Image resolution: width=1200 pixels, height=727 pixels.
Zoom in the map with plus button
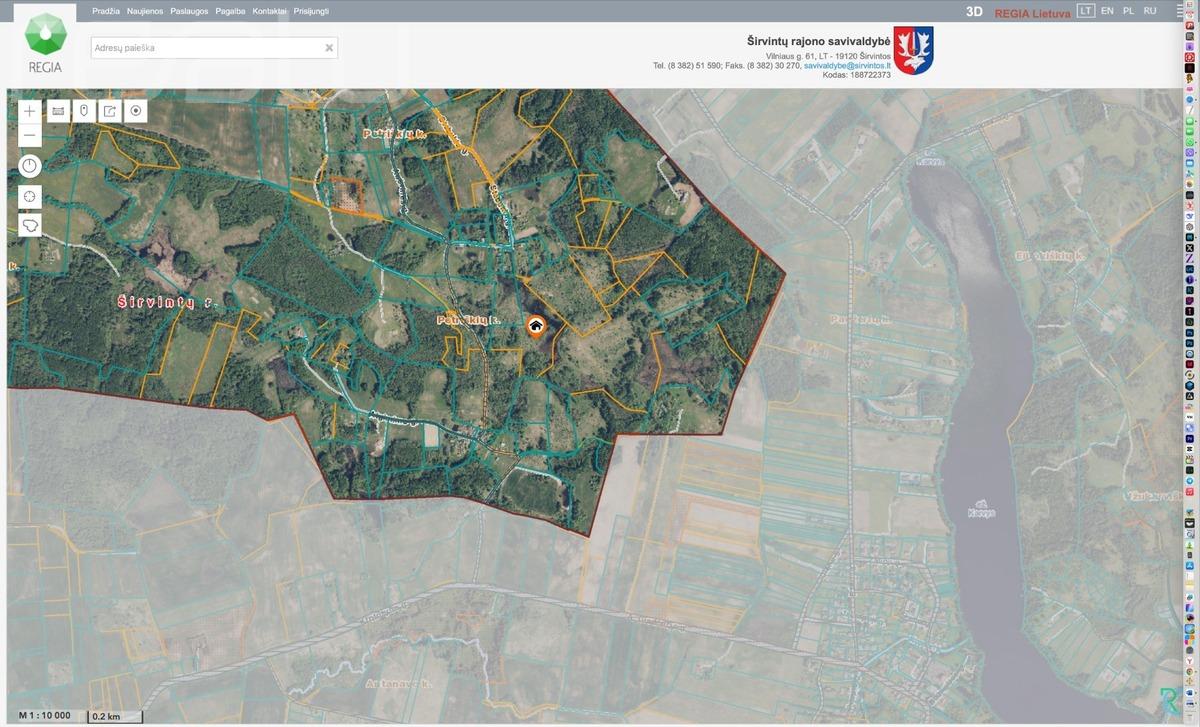pyautogui.click(x=30, y=111)
